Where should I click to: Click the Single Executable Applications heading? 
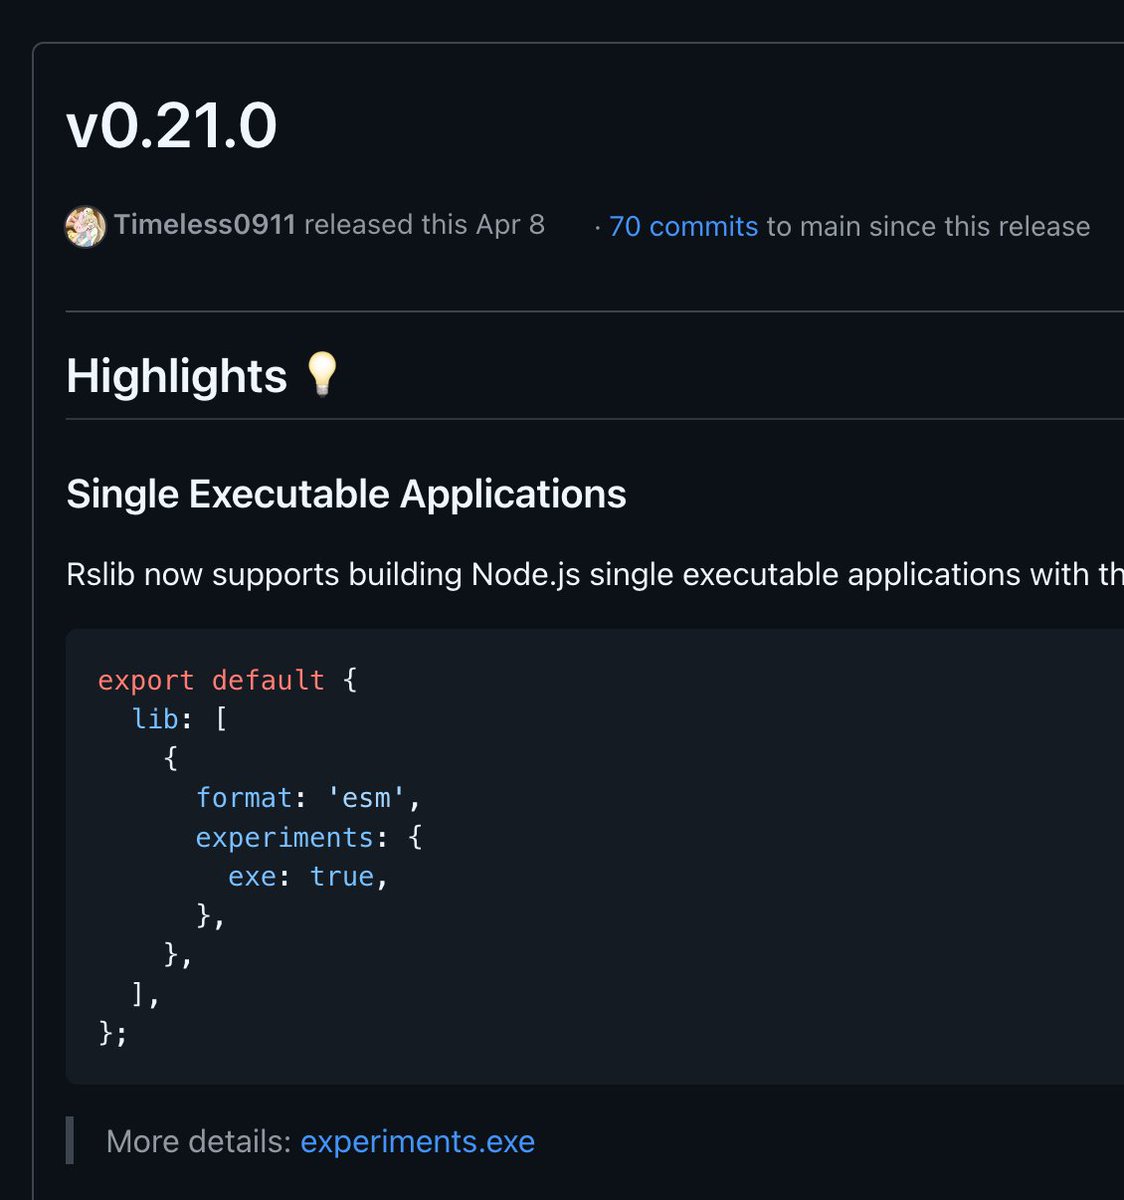pyautogui.click(x=346, y=494)
